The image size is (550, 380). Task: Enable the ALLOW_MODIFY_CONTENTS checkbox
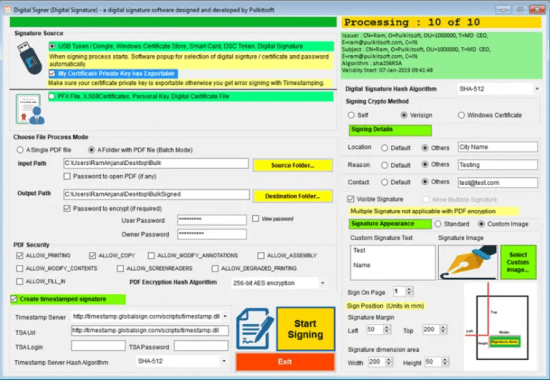pos(20,268)
